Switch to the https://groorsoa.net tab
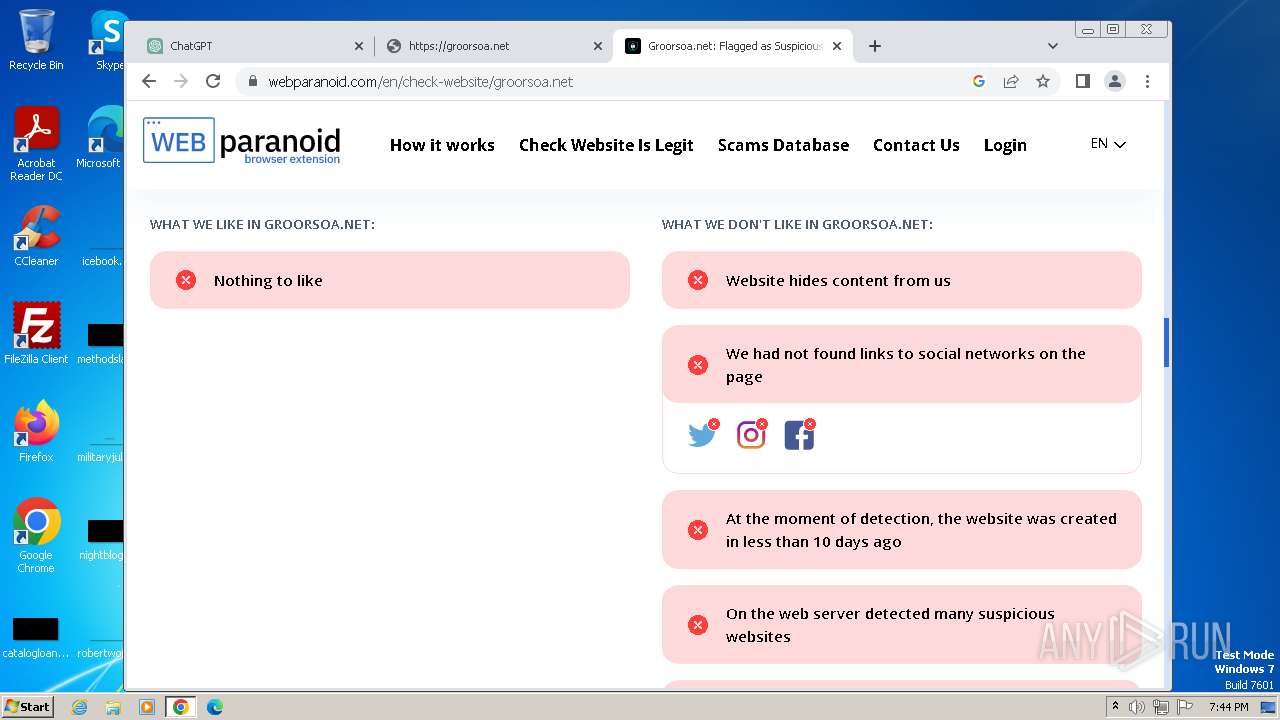The height and width of the screenshot is (720, 1280). (x=494, y=46)
